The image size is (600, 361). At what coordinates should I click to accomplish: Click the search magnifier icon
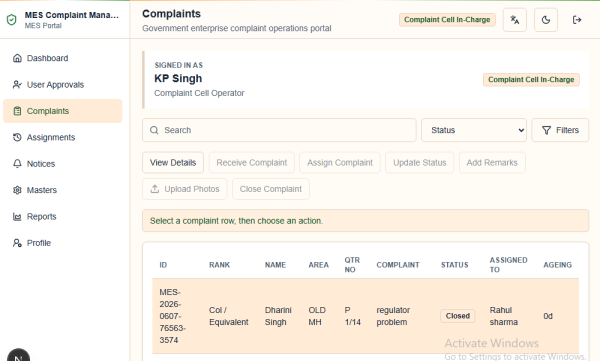[154, 130]
